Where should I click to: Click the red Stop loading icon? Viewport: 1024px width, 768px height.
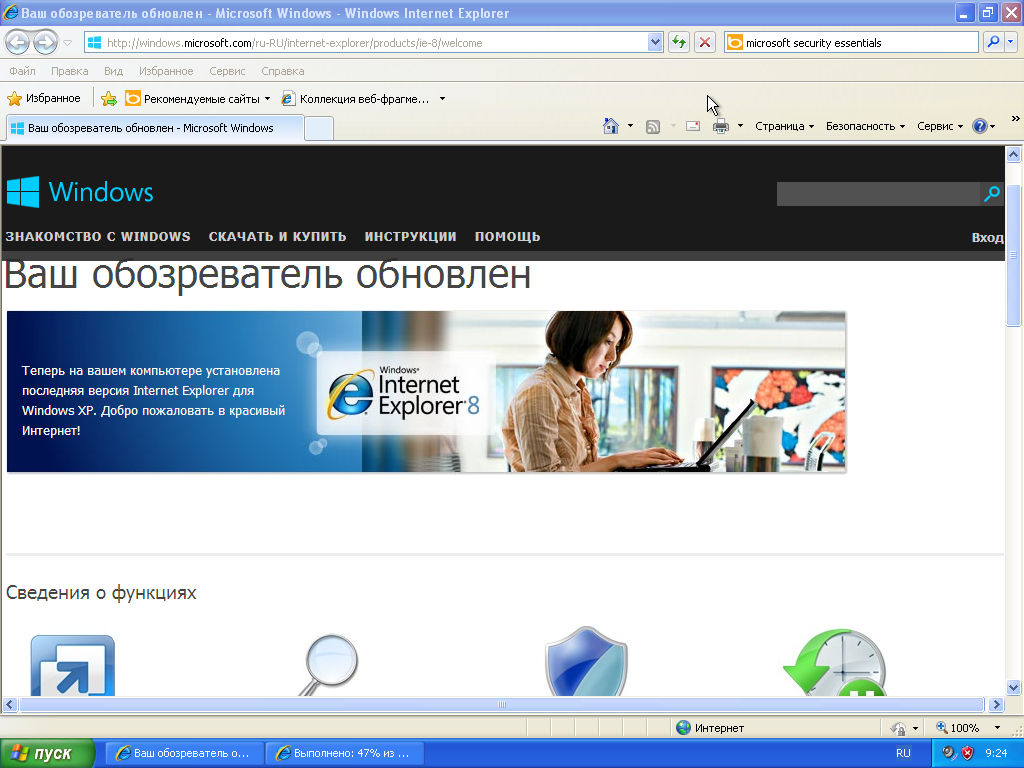tap(705, 42)
